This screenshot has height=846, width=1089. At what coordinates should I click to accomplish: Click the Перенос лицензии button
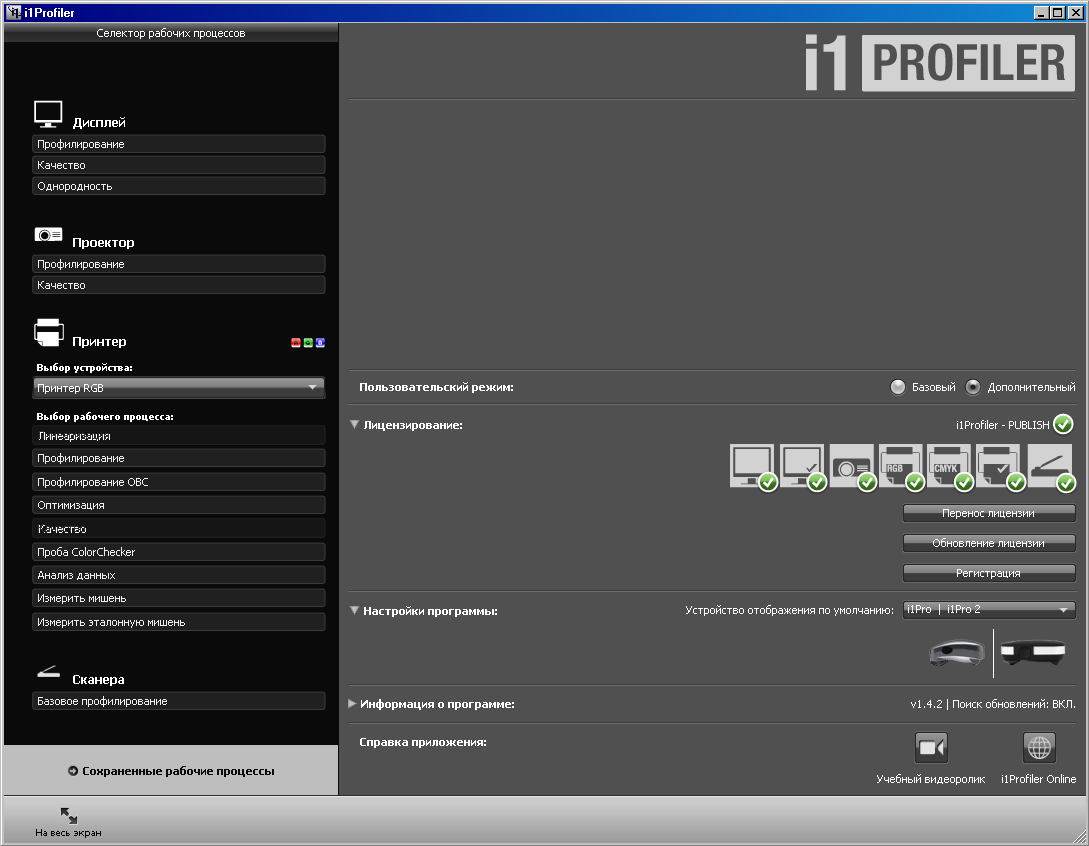[x=989, y=513]
